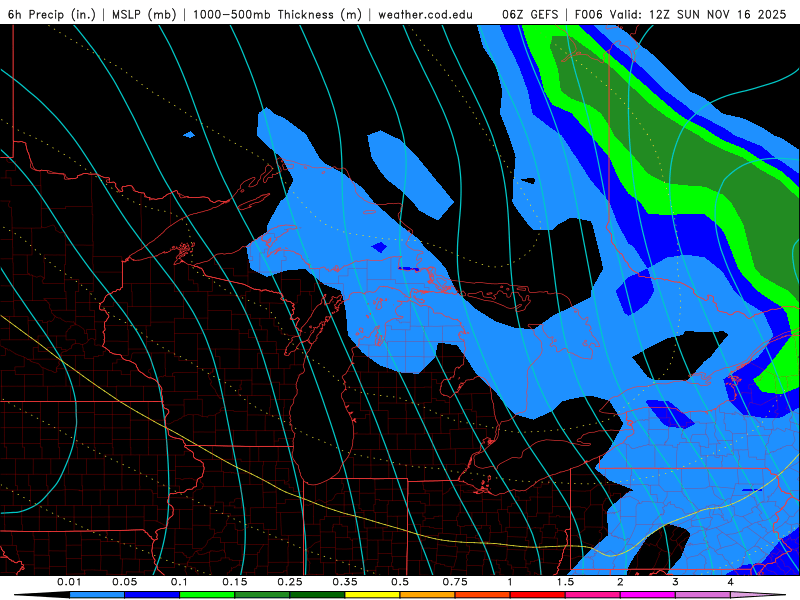Select the pink legend swatch after 1.5
800x600 pixels.
(x=593, y=595)
